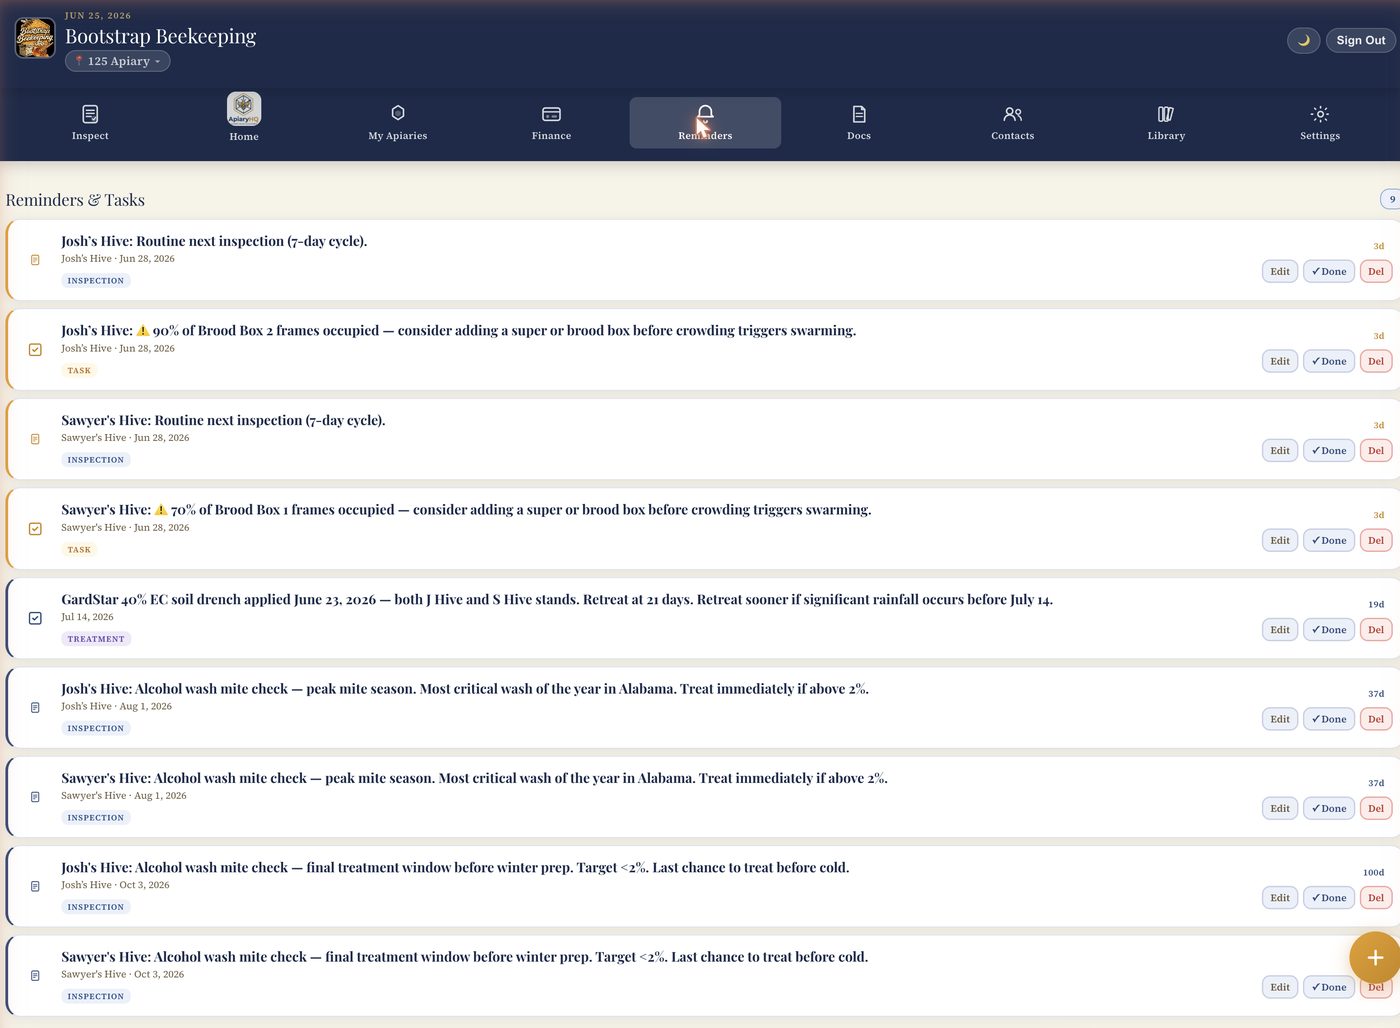This screenshot has width=1400, height=1028.
Task: Delete the GardStar soil drench reminder
Action: click(x=1376, y=629)
